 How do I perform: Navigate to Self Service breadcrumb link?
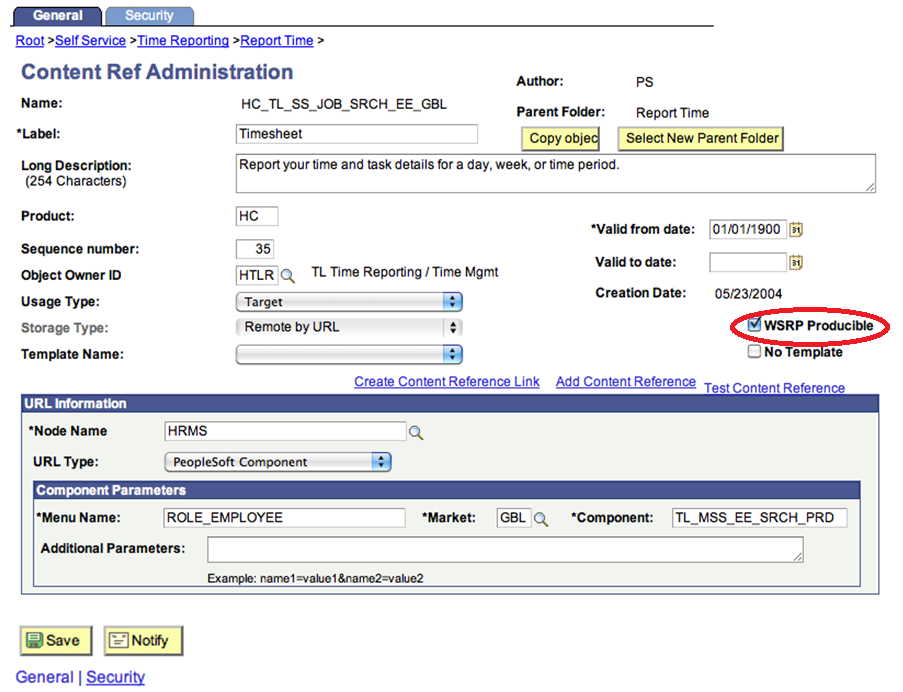click(90, 41)
